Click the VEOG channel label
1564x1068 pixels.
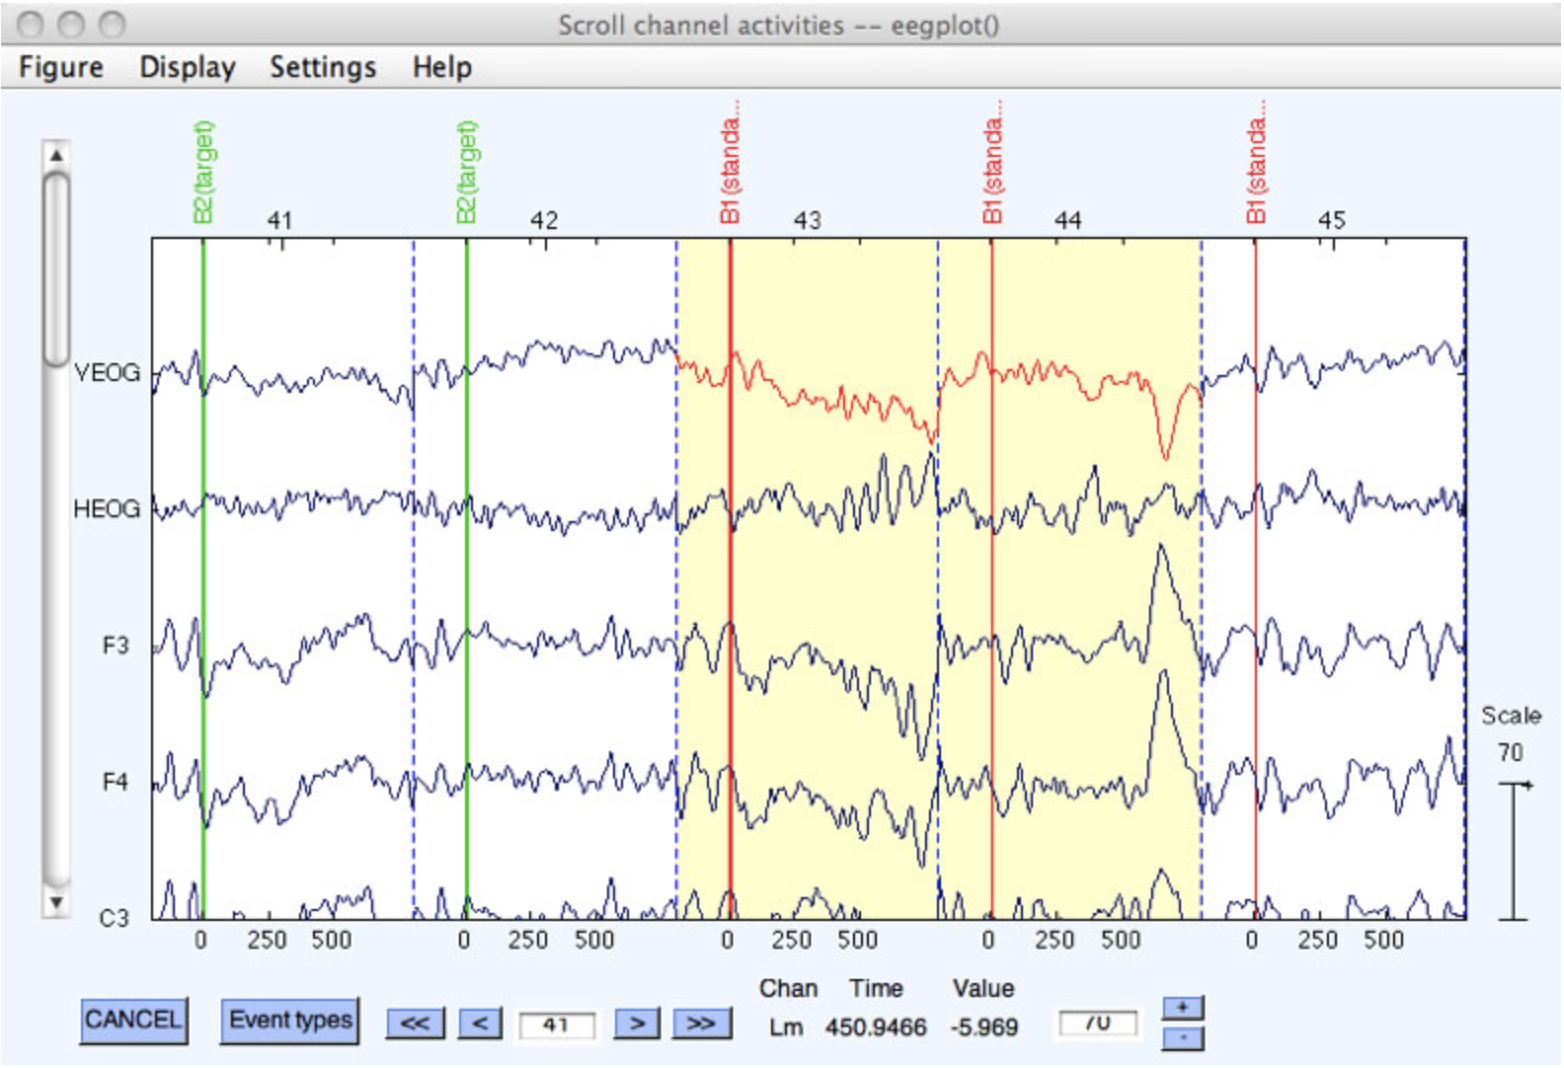[x=107, y=373]
